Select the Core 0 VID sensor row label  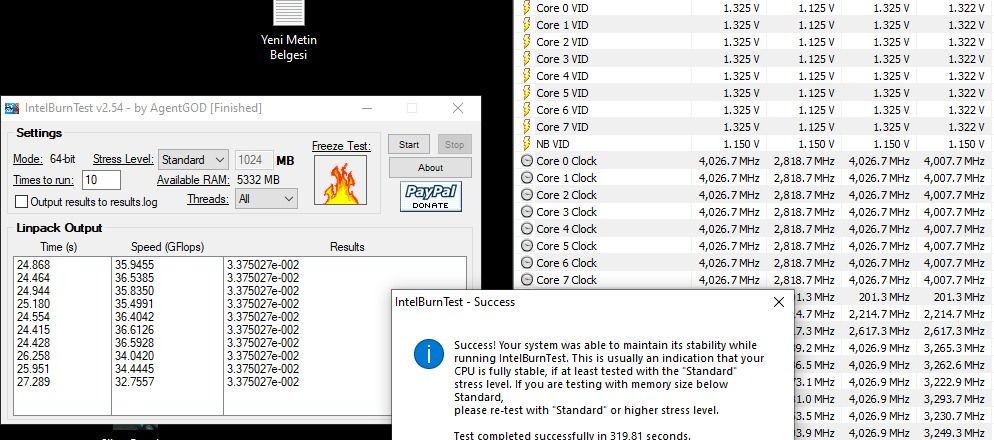coord(562,8)
